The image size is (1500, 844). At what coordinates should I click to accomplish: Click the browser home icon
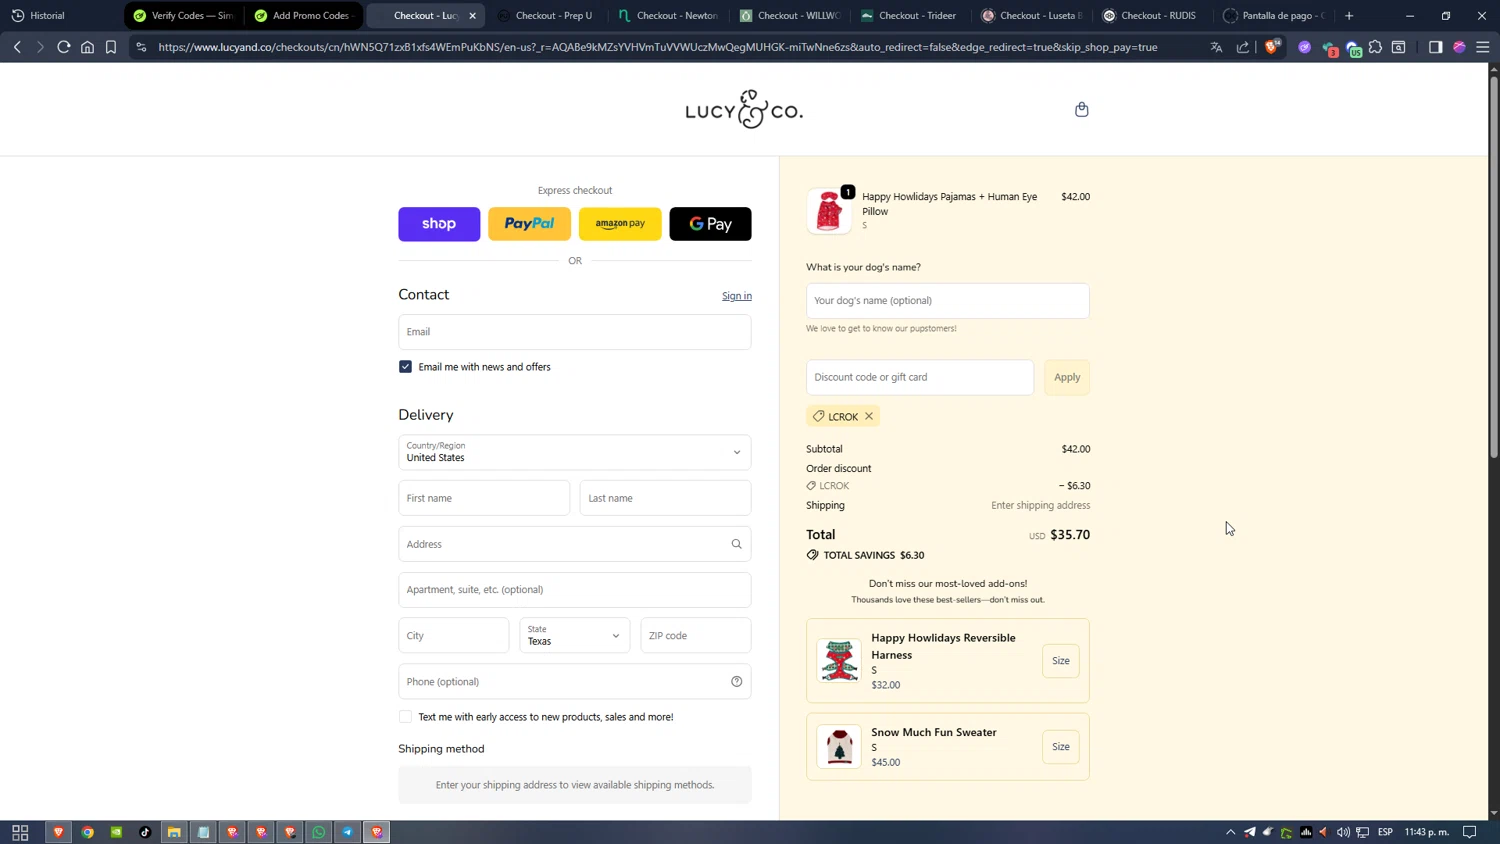[x=88, y=47]
